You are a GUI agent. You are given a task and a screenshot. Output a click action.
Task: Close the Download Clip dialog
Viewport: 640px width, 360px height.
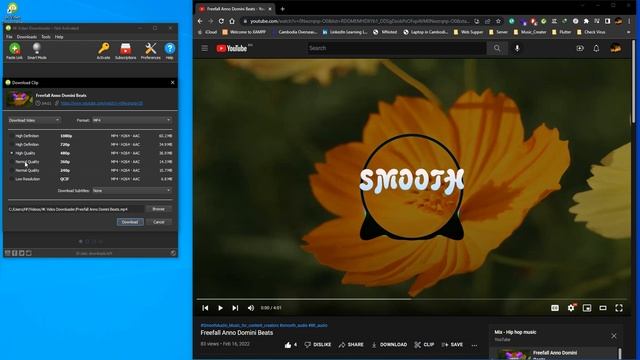coord(173,82)
